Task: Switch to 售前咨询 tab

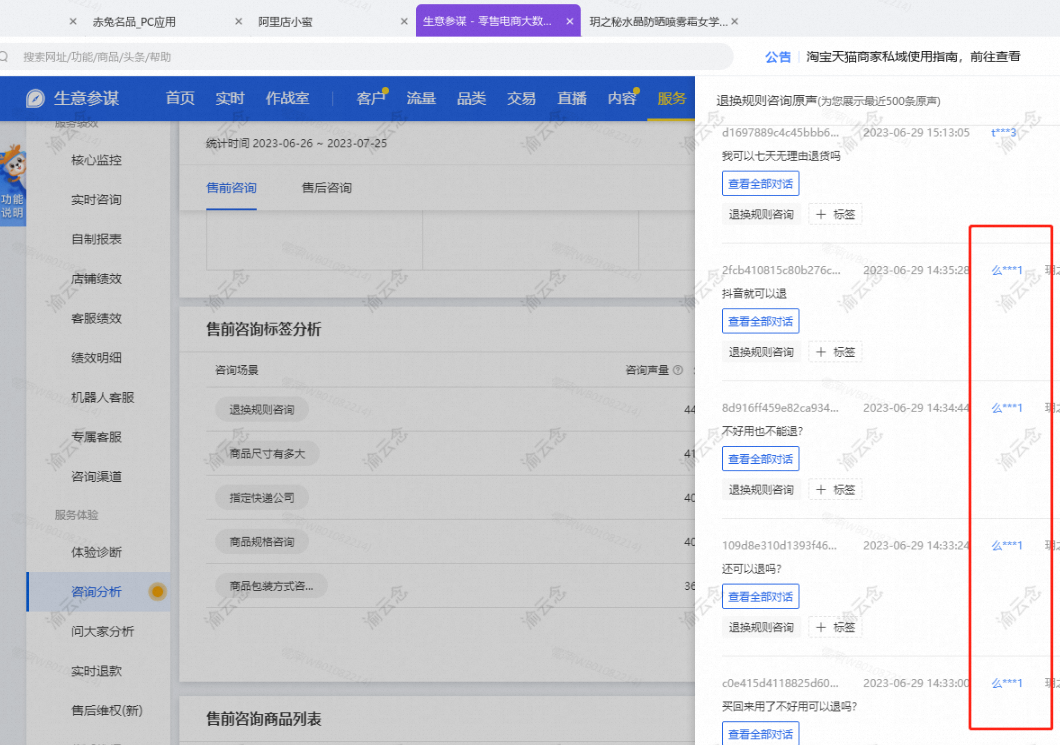Action: tap(231, 188)
